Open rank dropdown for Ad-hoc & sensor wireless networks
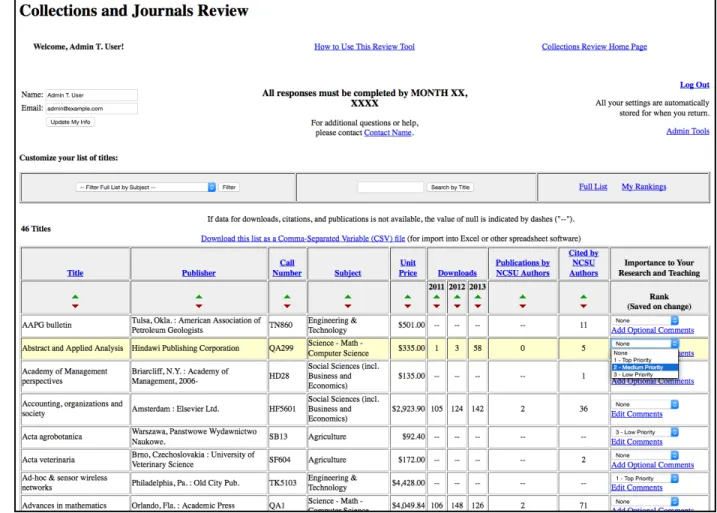This screenshot has height=513, width=717. click(645, 478)
